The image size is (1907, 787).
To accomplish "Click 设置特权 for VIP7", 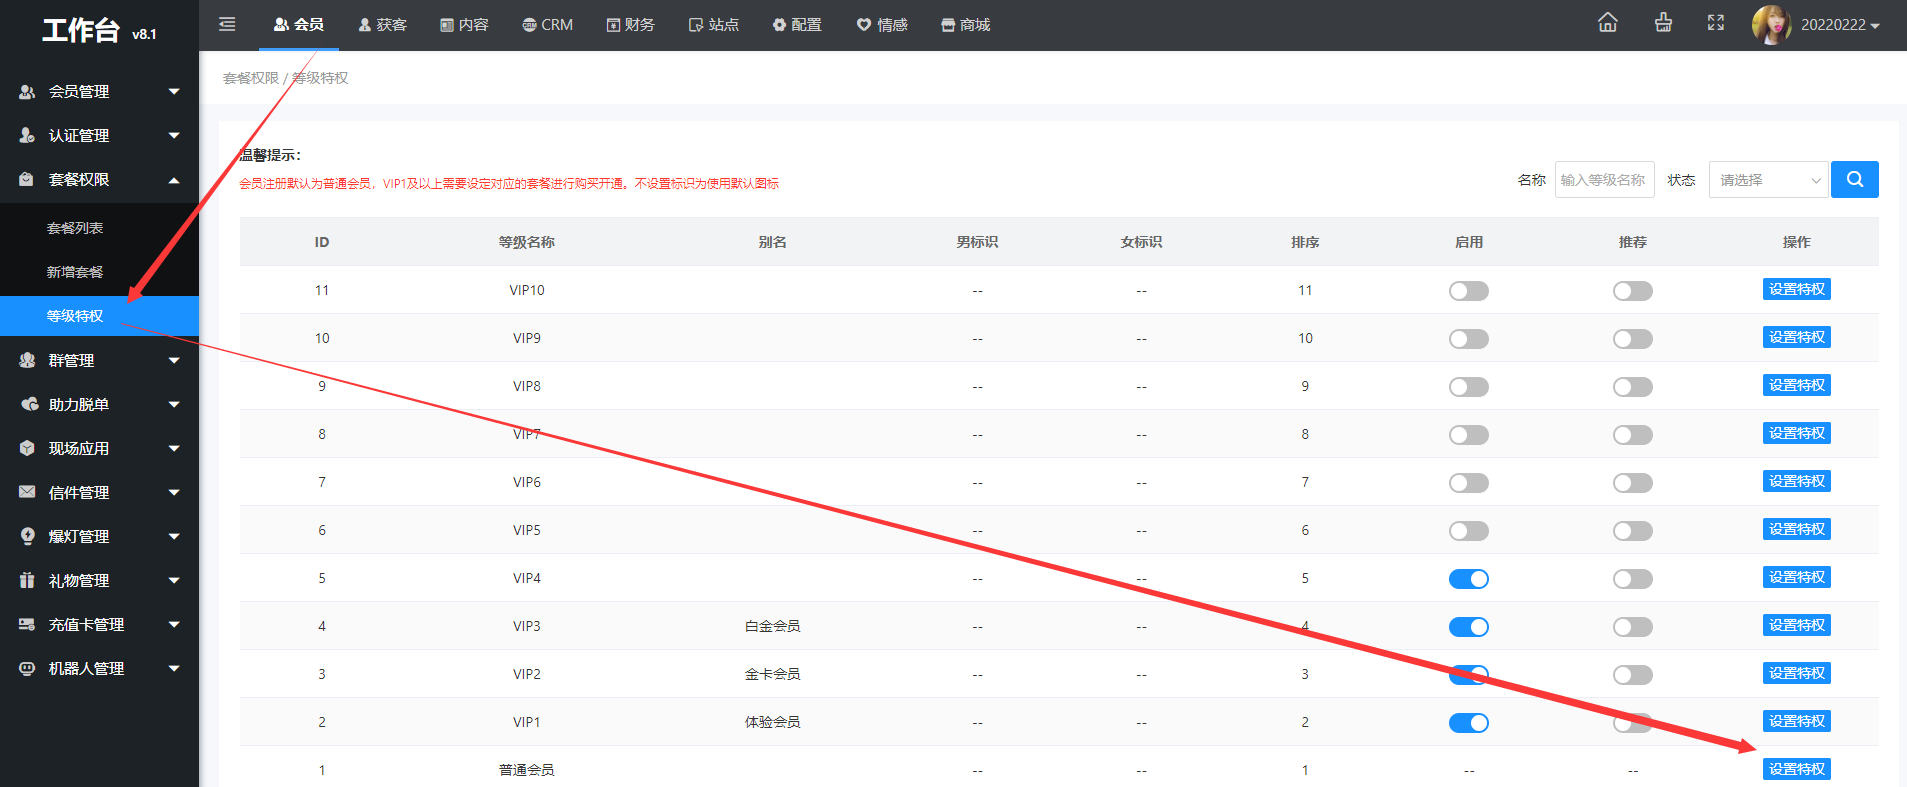I will pyautogui.click(x=1796, y=433).
